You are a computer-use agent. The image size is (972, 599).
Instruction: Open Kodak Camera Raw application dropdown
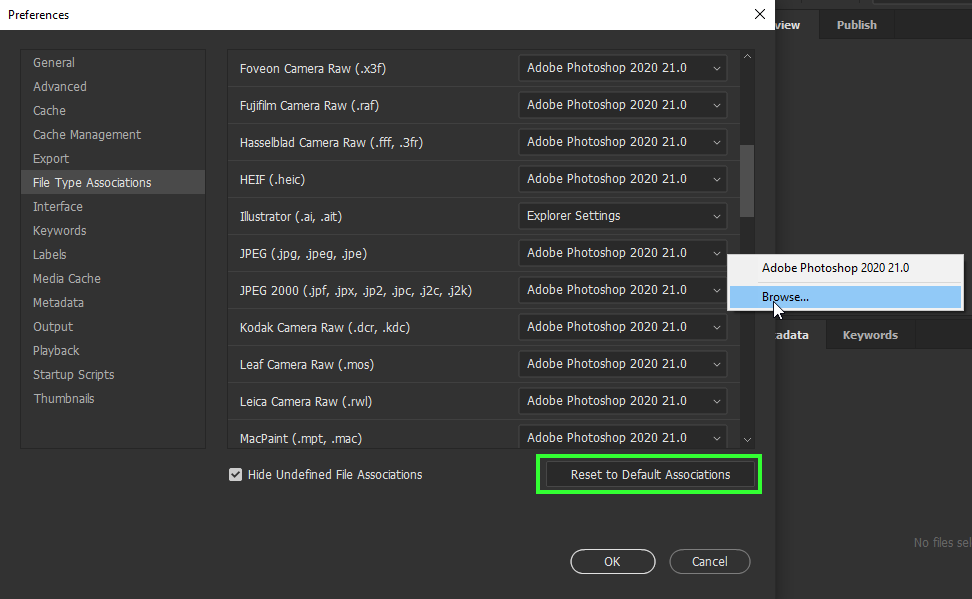point(622,327)
